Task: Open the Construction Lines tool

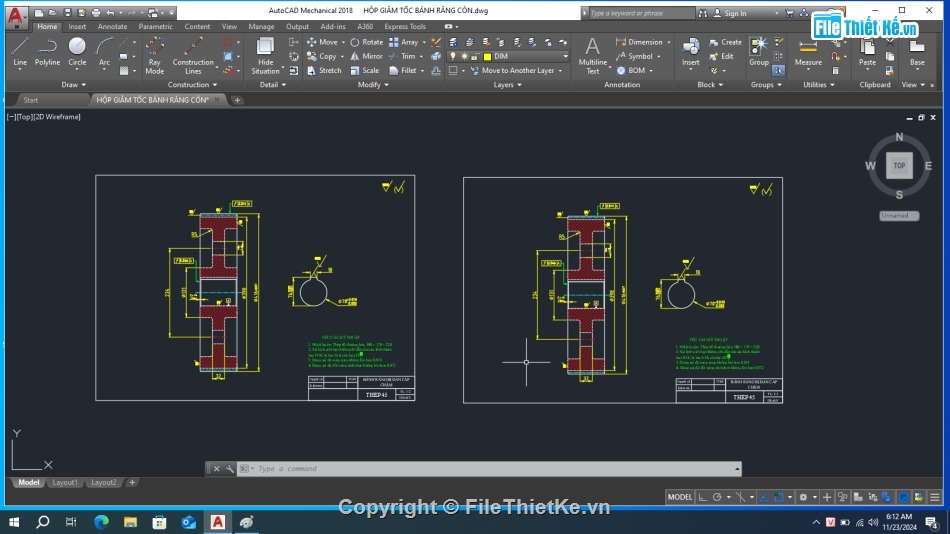Action: (x=193, y=56)
